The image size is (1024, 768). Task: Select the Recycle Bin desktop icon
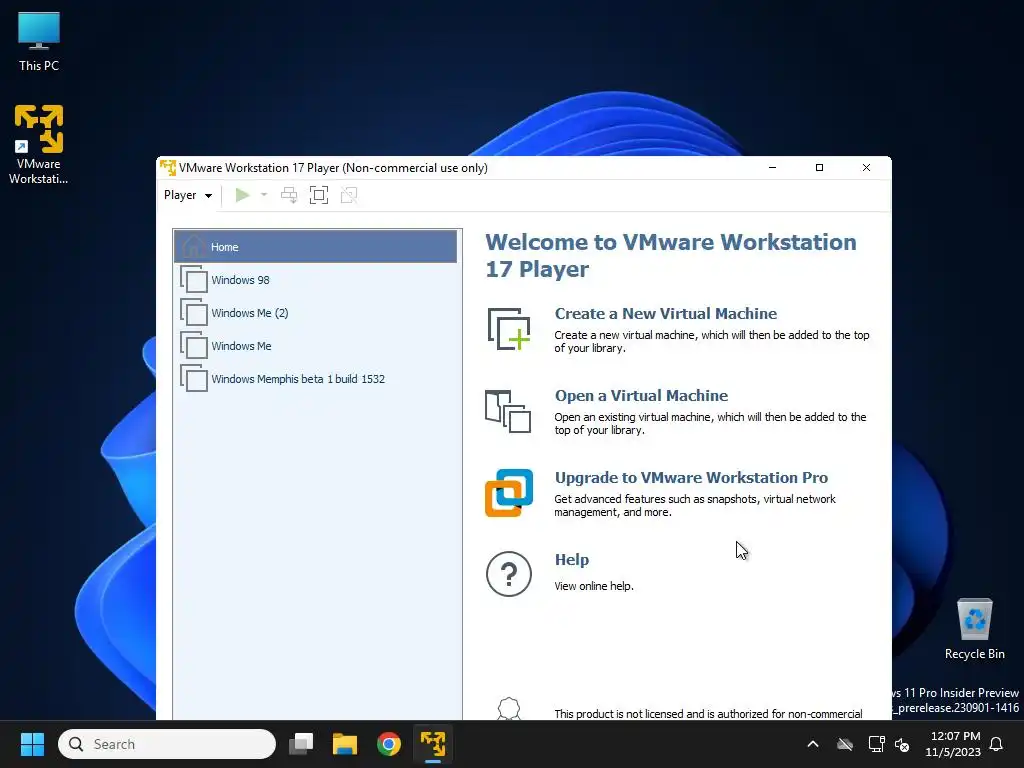pyautogui.click(x=974, y=629)
